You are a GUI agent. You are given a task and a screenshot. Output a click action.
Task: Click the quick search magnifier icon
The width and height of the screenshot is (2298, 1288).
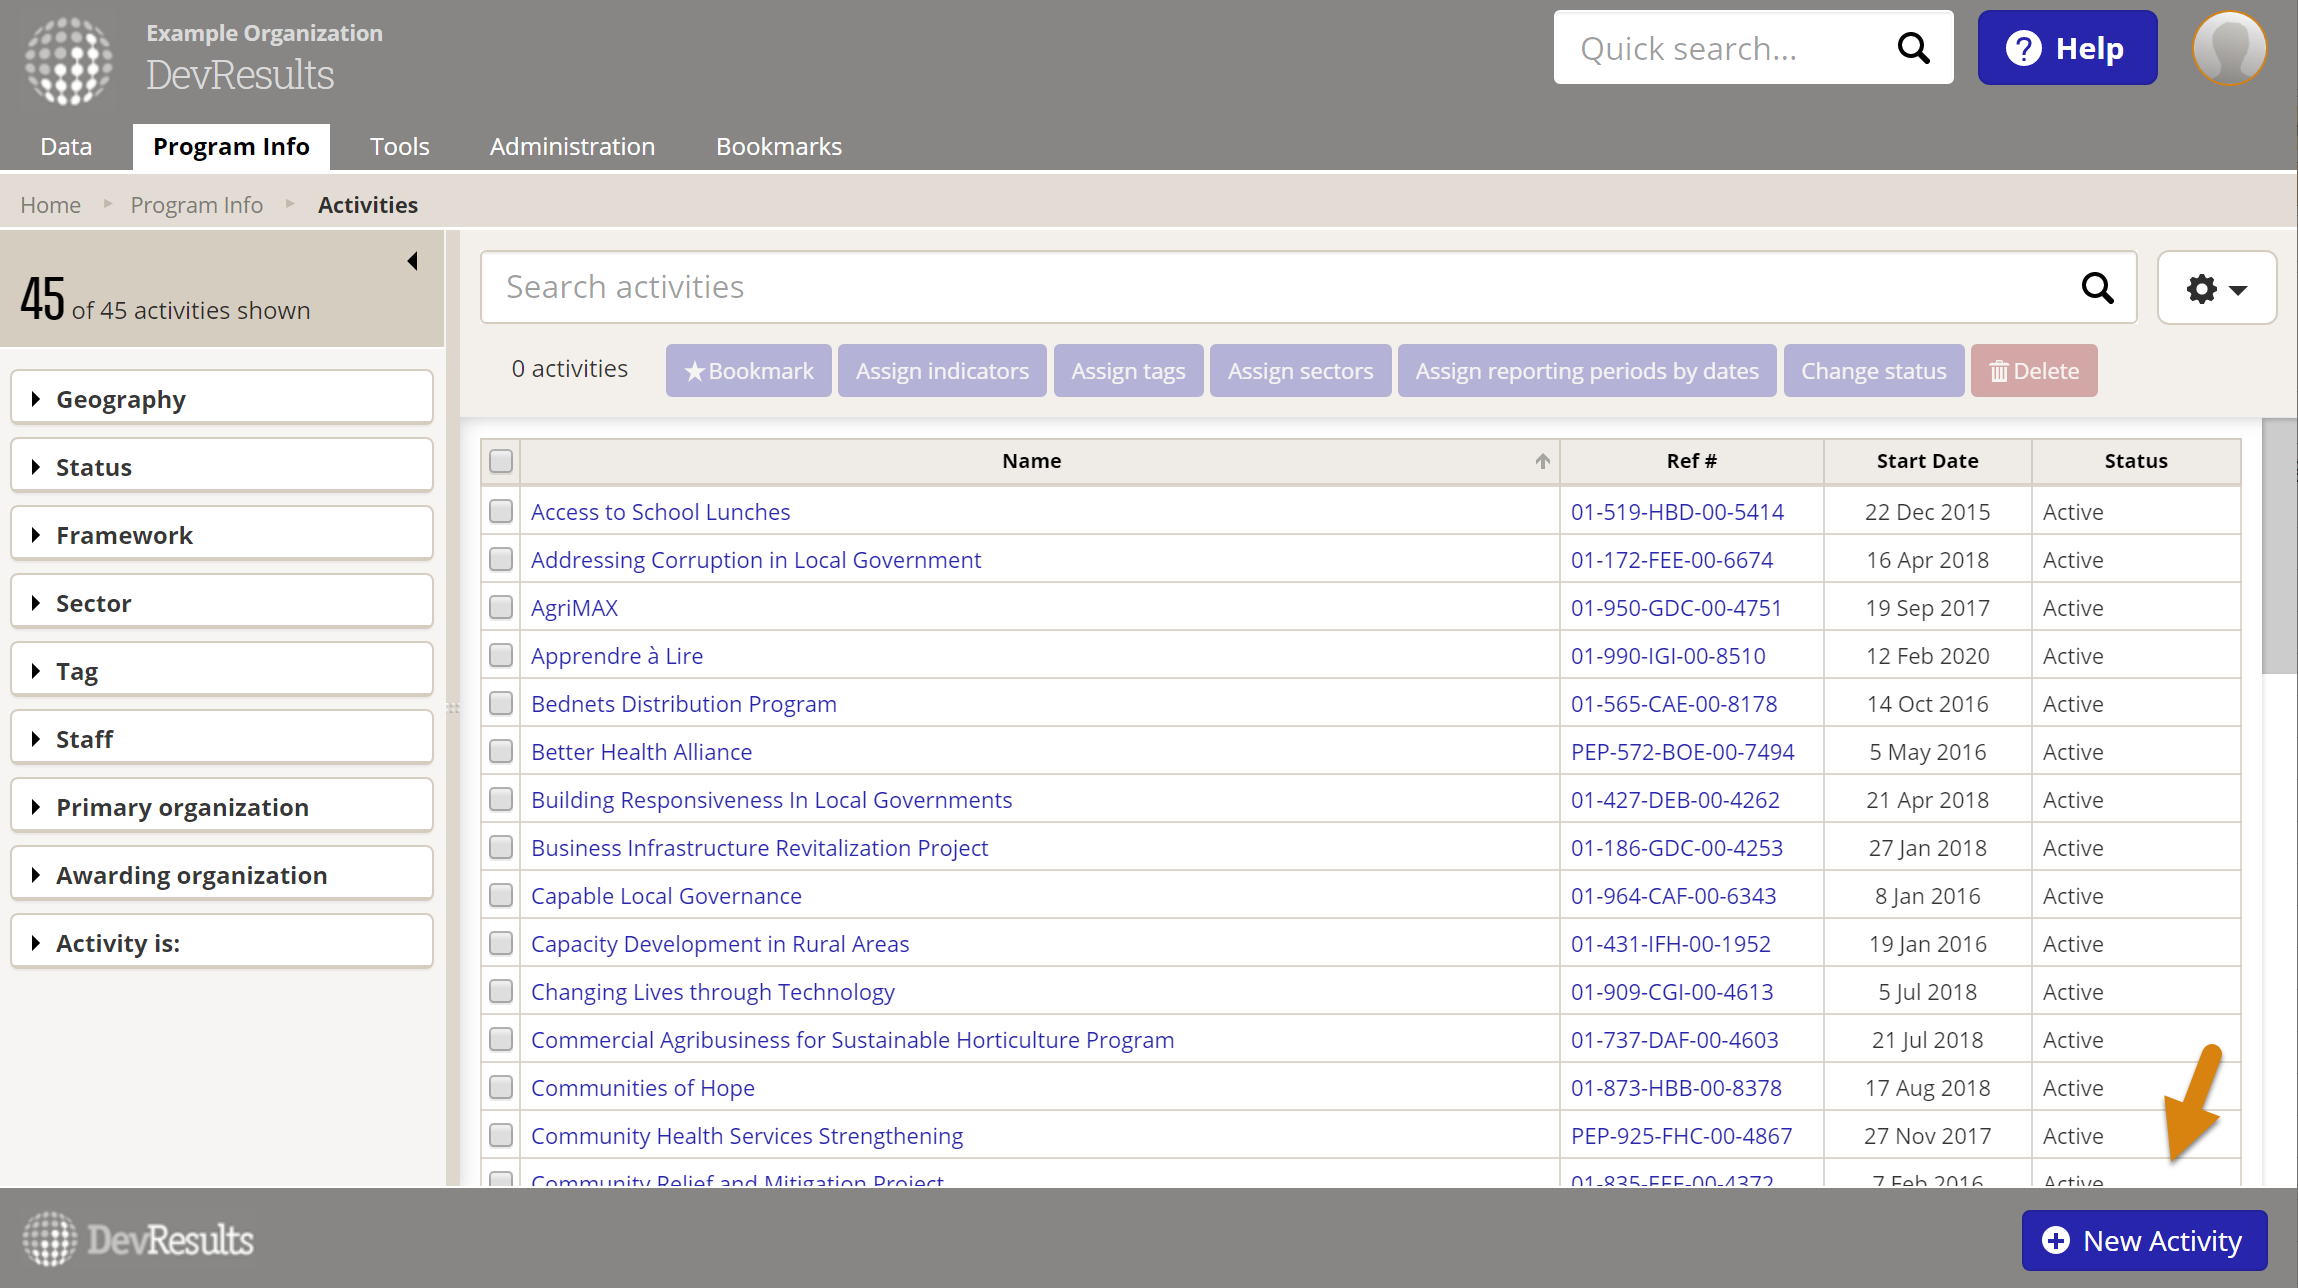click(1912, 48)
